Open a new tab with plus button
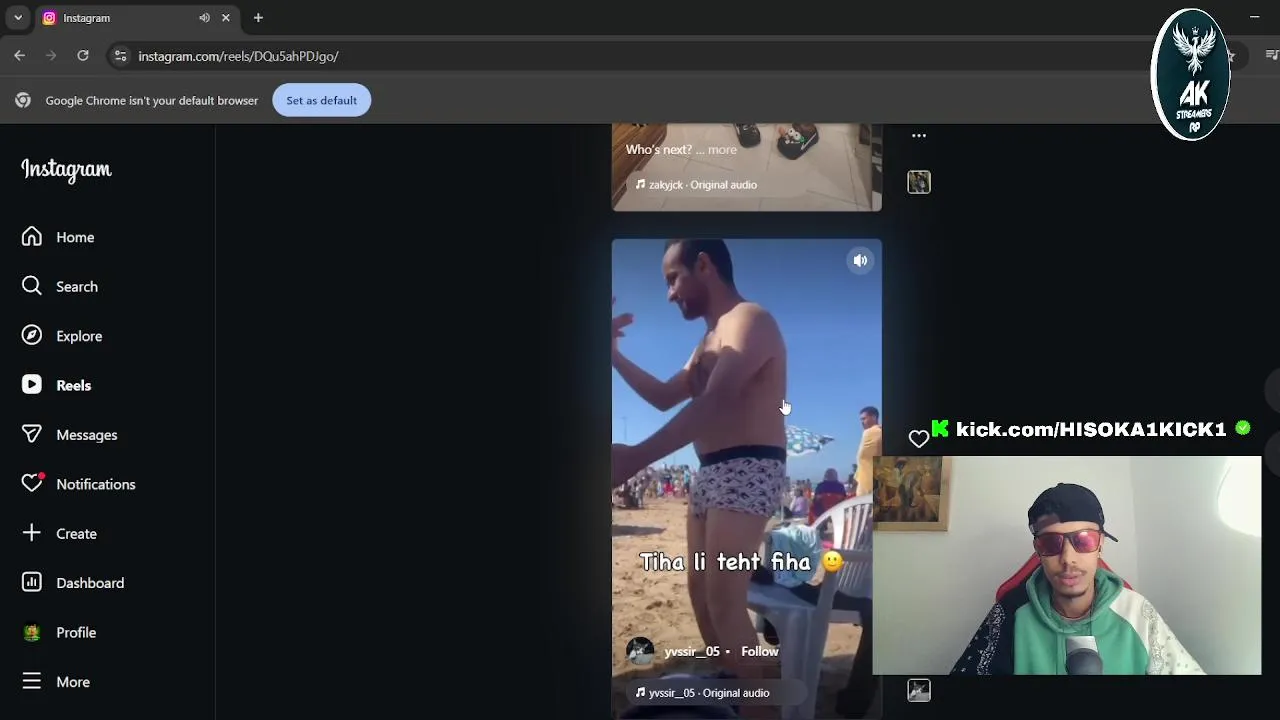Screen dimensions: 1280x720 coord(258,18)
